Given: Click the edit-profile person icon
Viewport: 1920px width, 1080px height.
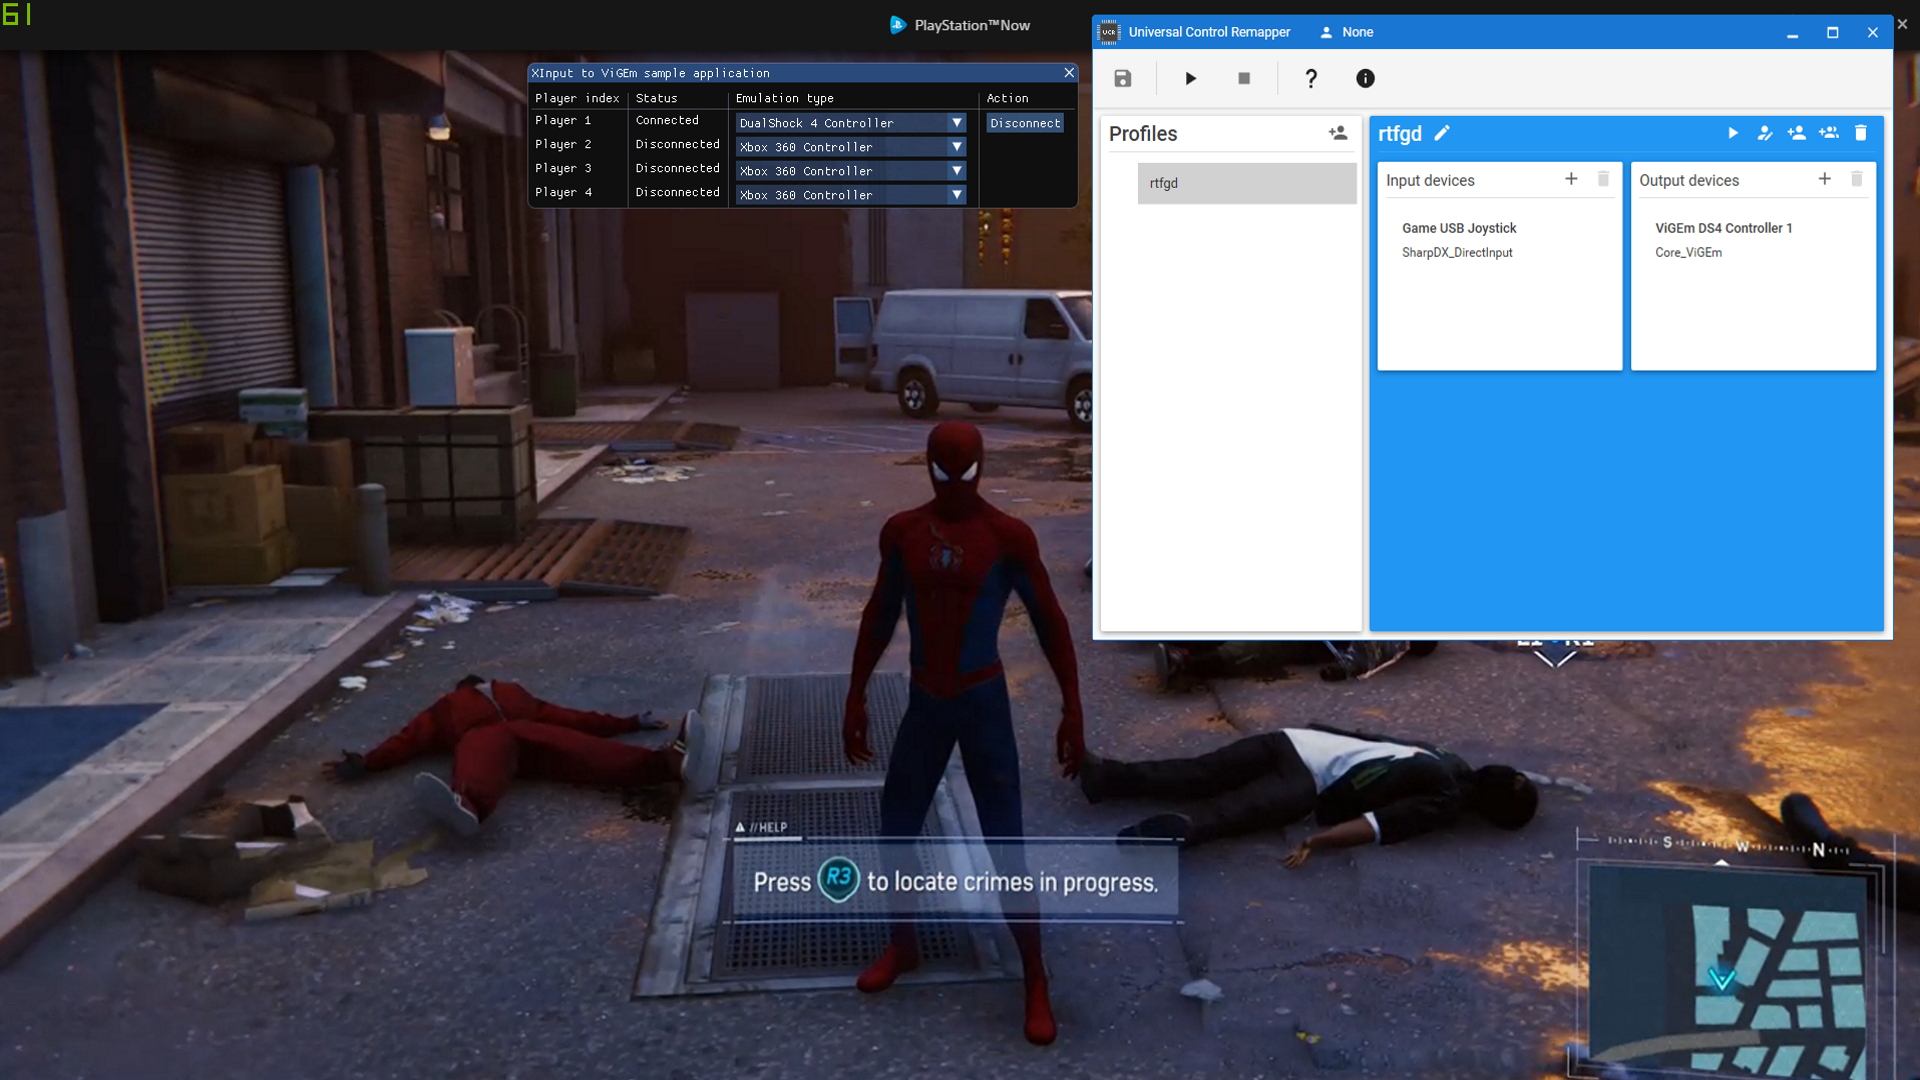Looking at the screenshot, I should pyautogui.click(x=1765, y=133).
